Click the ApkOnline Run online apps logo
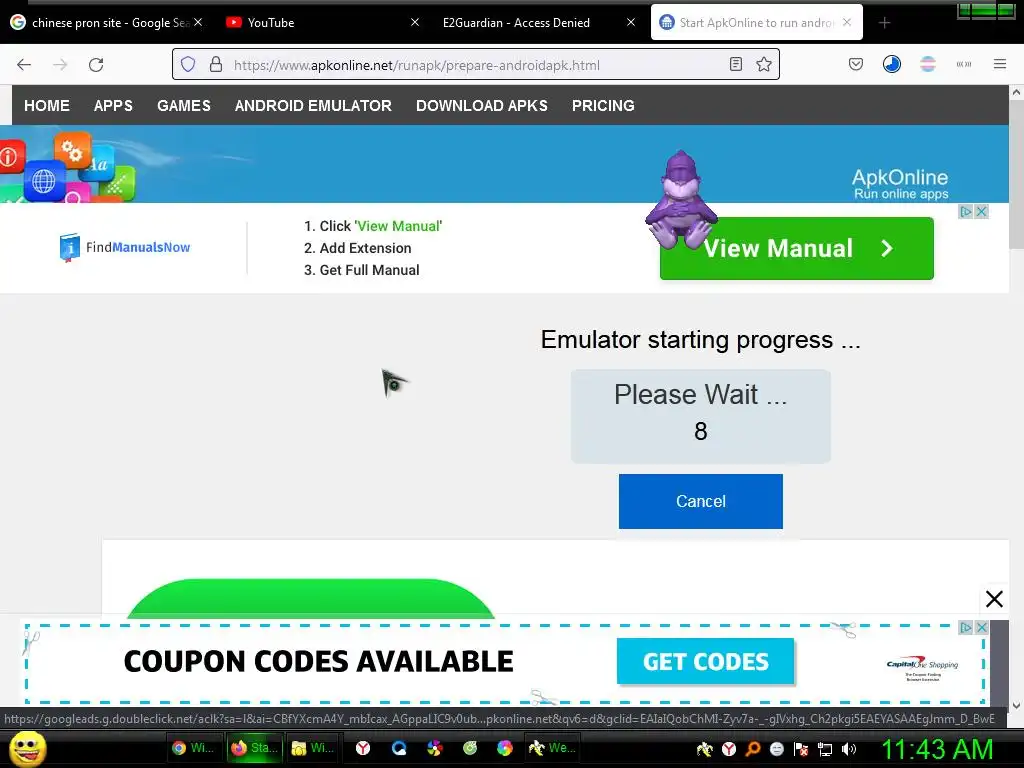 900,184
